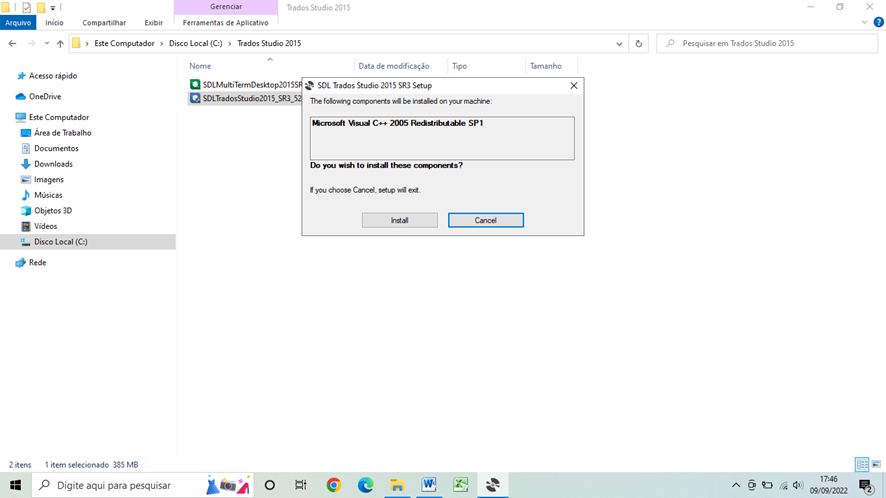Click Este Computador in the address path
This screenshot has height=498, width=886.
124,43
